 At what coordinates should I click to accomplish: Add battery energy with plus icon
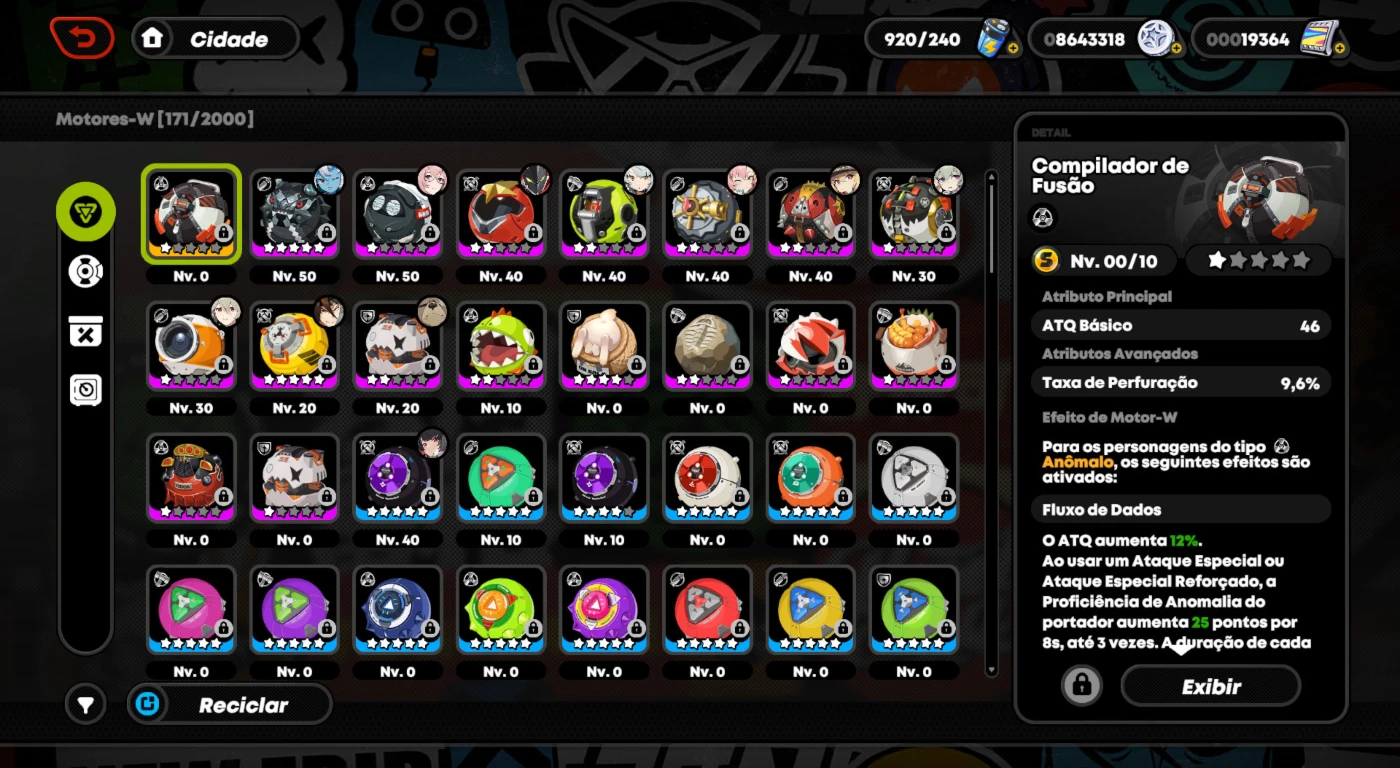click(1013, 48)
